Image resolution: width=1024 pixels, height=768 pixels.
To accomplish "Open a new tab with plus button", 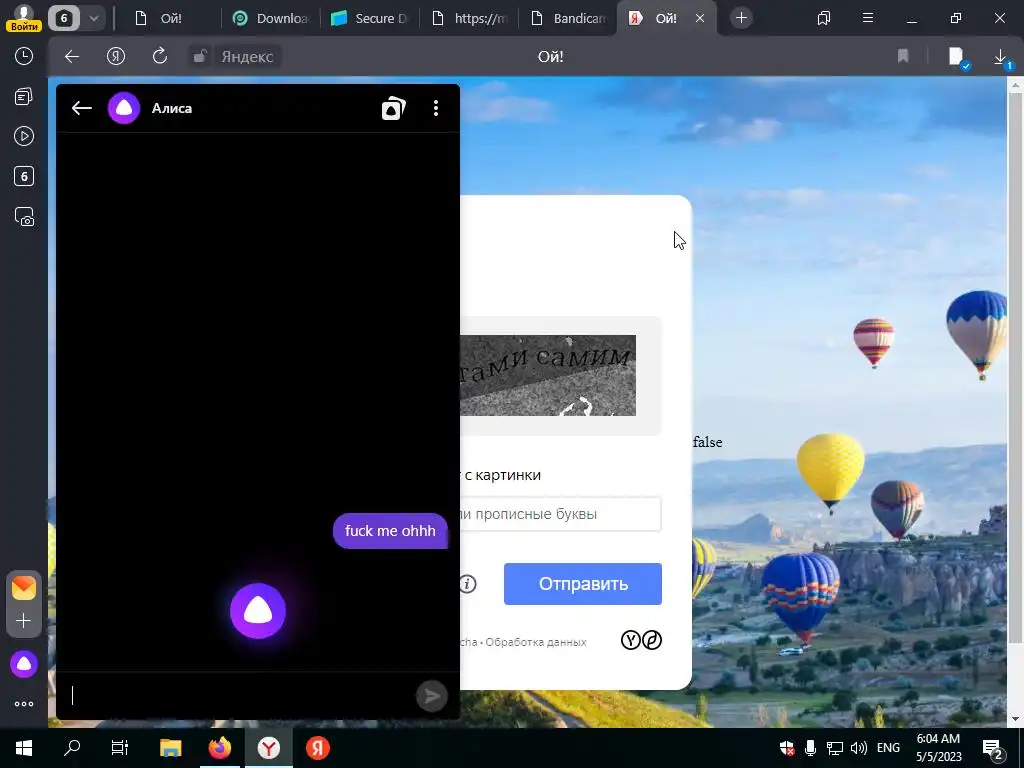I will (x=741, y=18).
